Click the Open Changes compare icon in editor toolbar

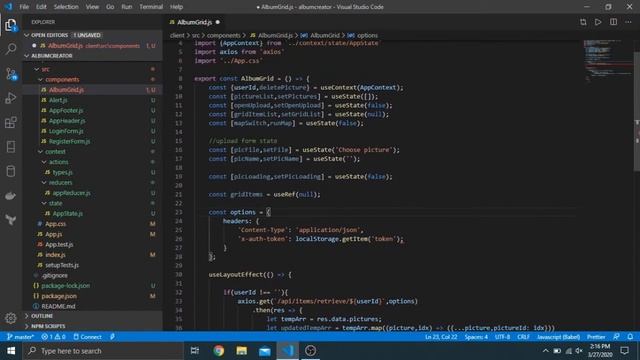(583, 22)
